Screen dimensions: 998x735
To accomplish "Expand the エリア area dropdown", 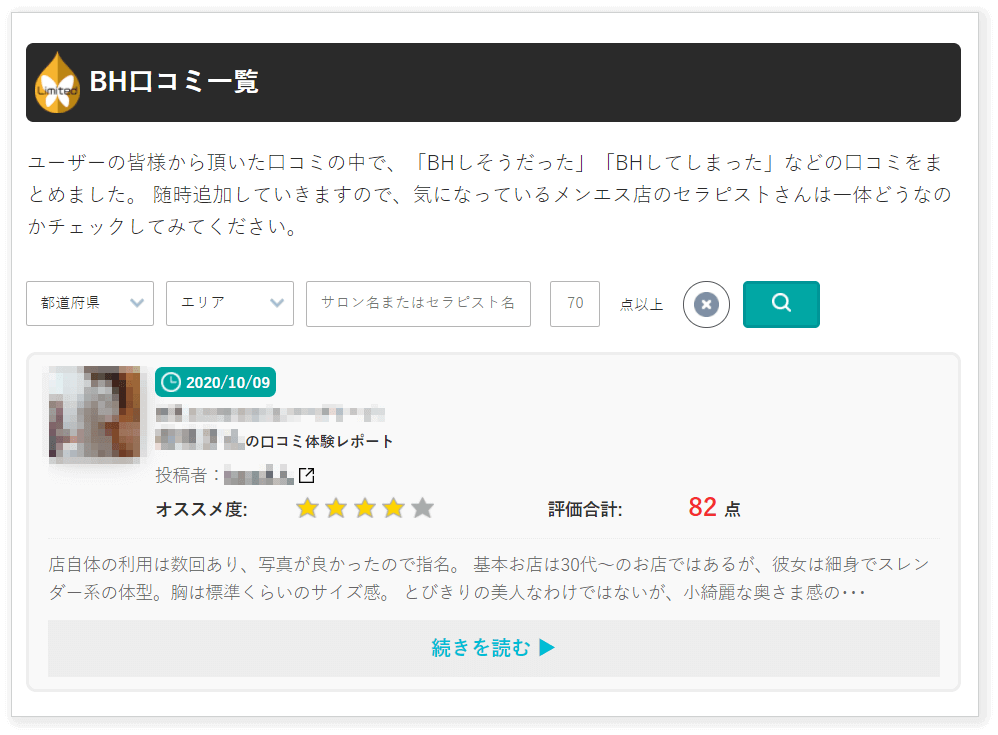I will tap(230, 303).
